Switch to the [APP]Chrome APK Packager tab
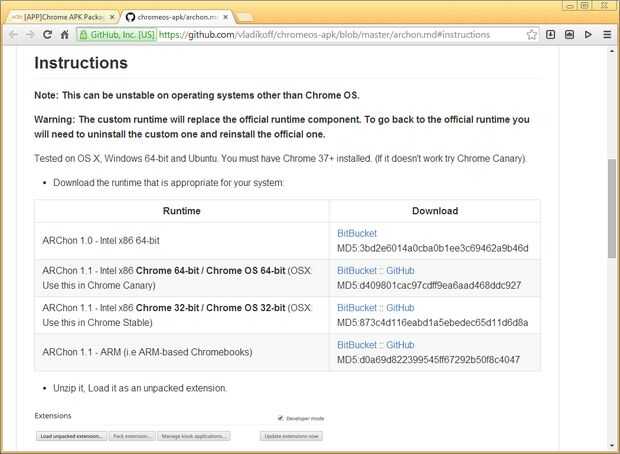This screenshot has width=620, height=454. pos(63,17)
